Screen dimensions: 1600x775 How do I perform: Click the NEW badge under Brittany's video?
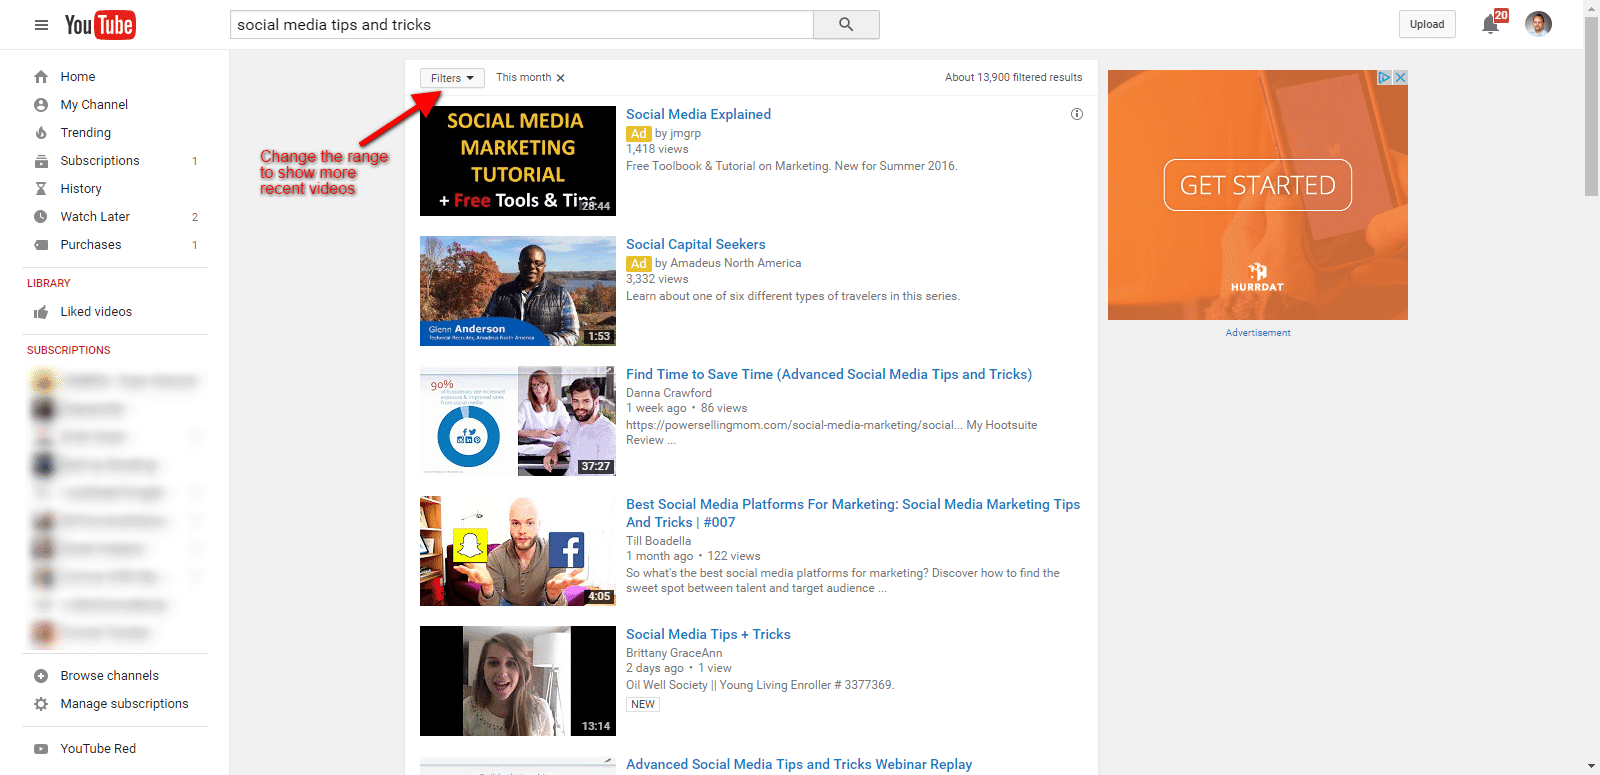pyautogui.click(x=643, y=705)
